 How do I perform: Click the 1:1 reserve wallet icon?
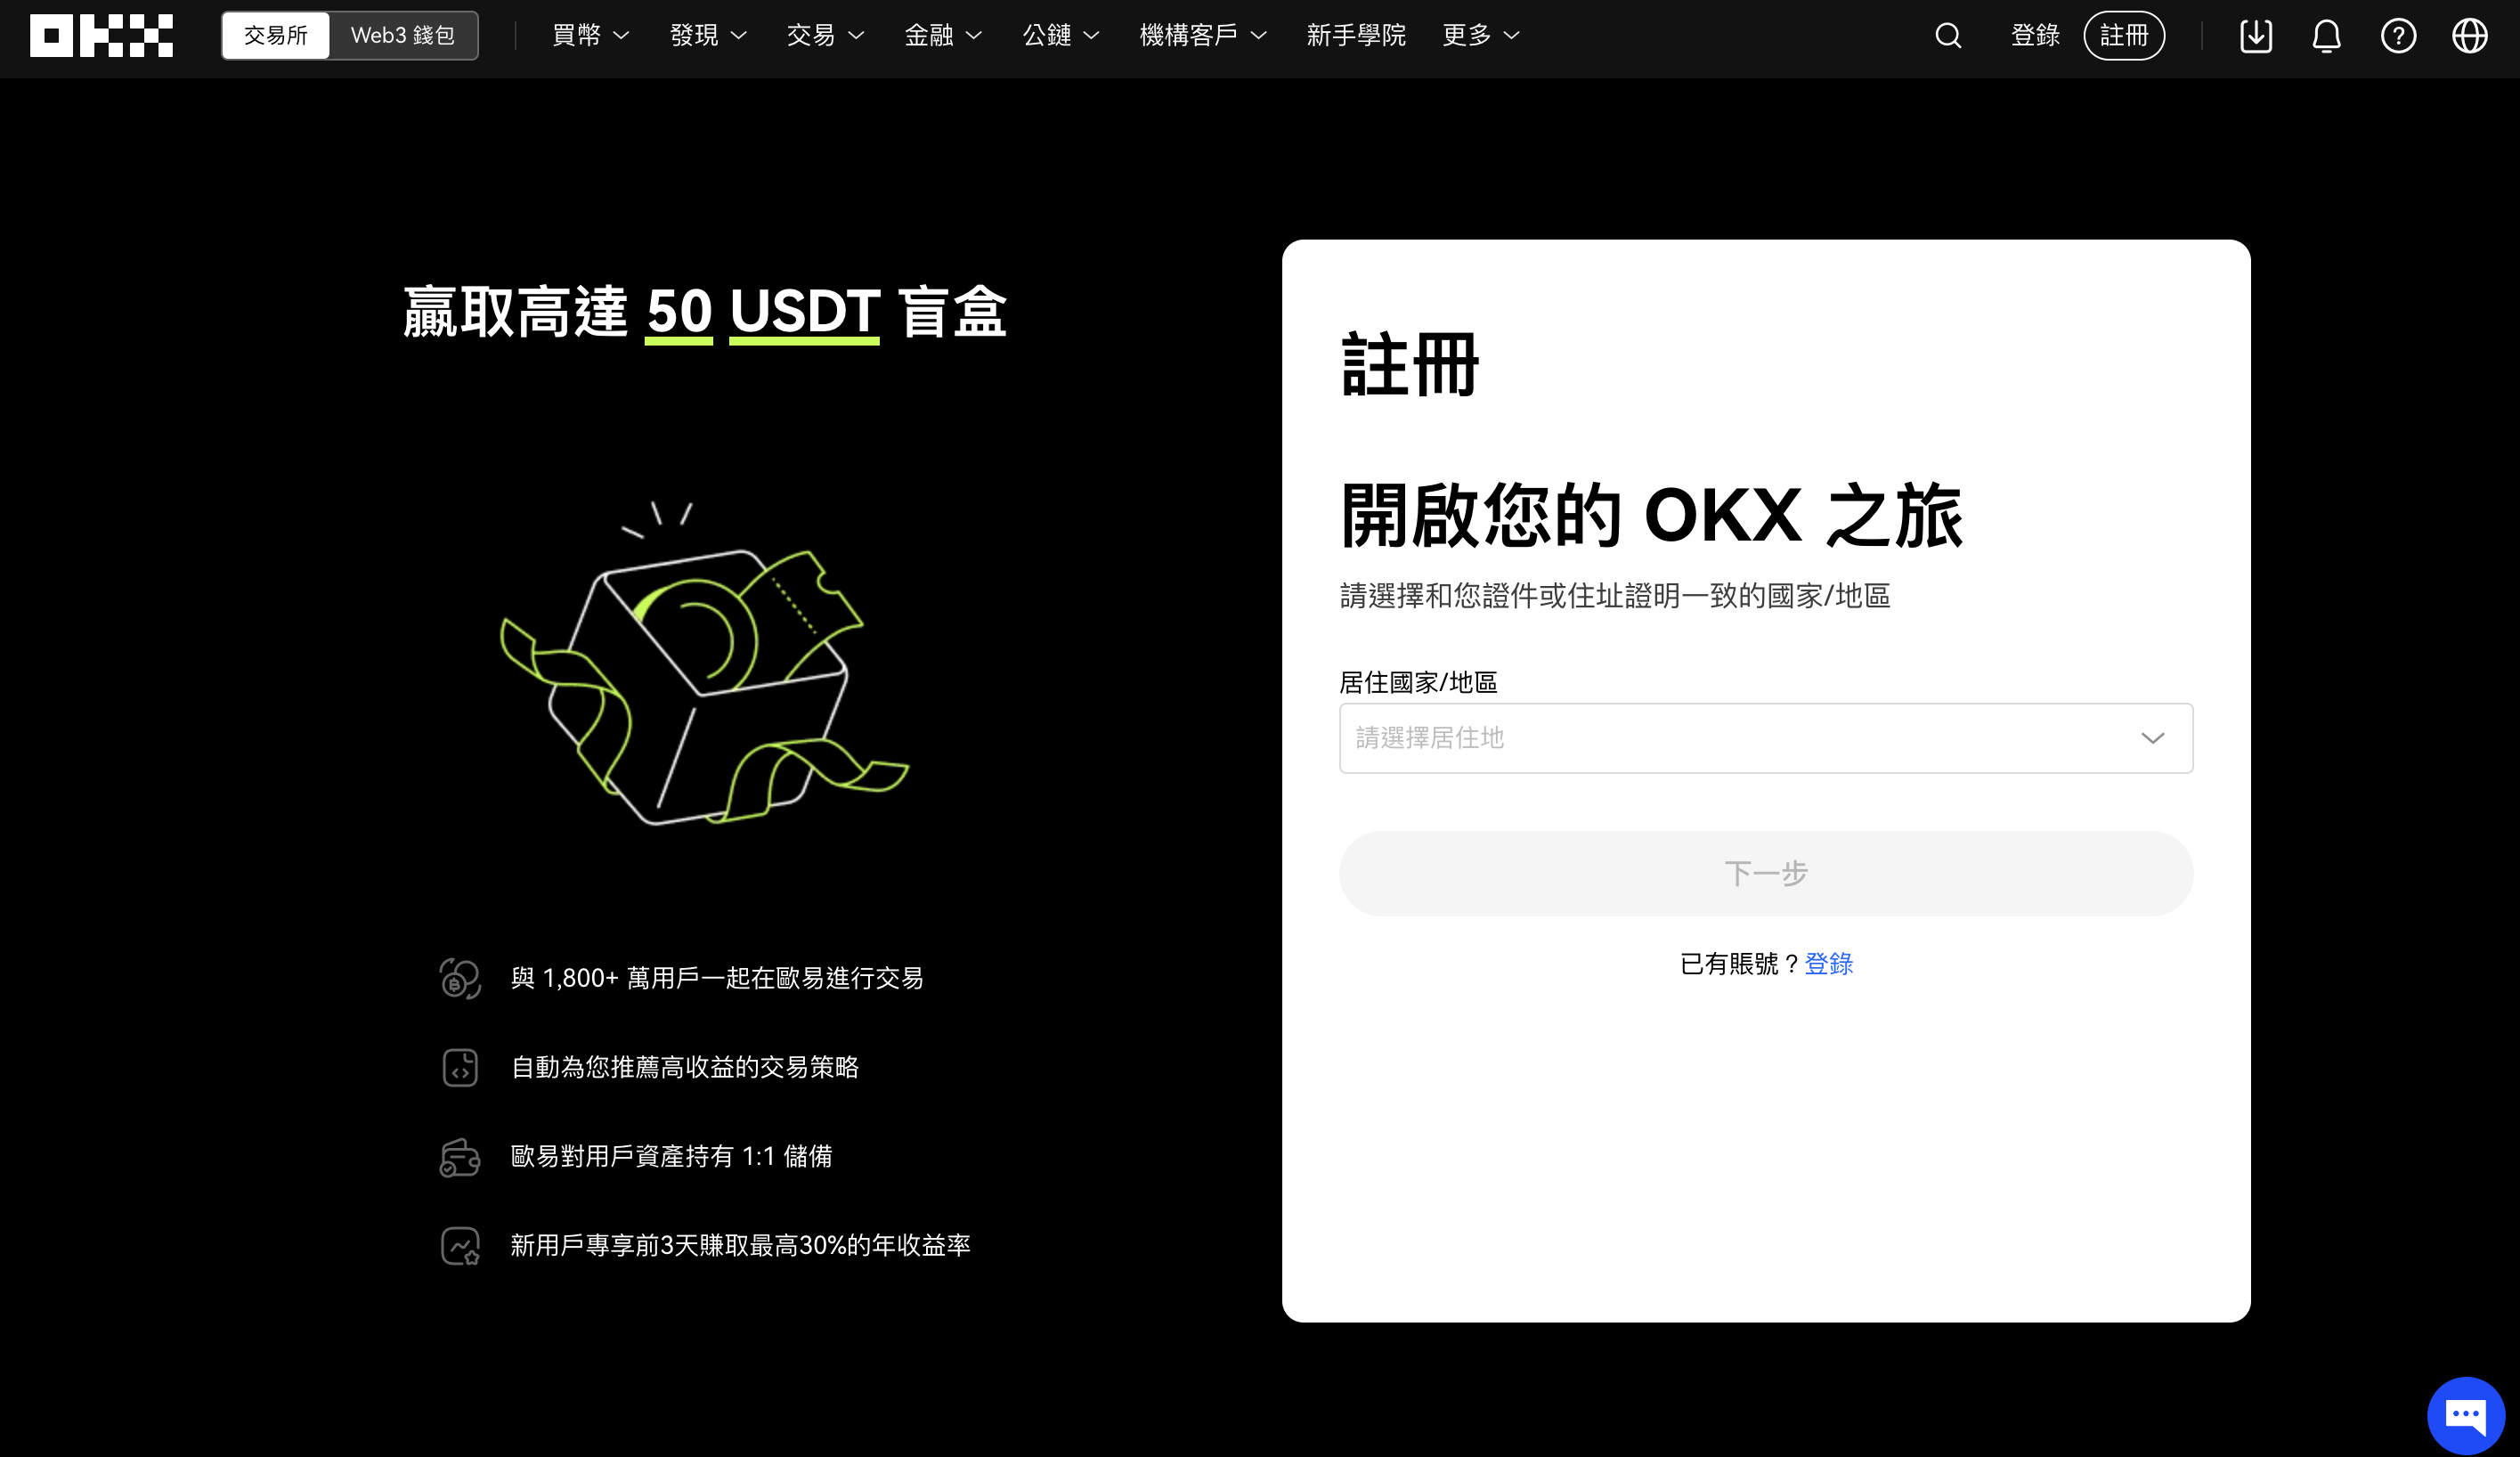point(460,1157)
